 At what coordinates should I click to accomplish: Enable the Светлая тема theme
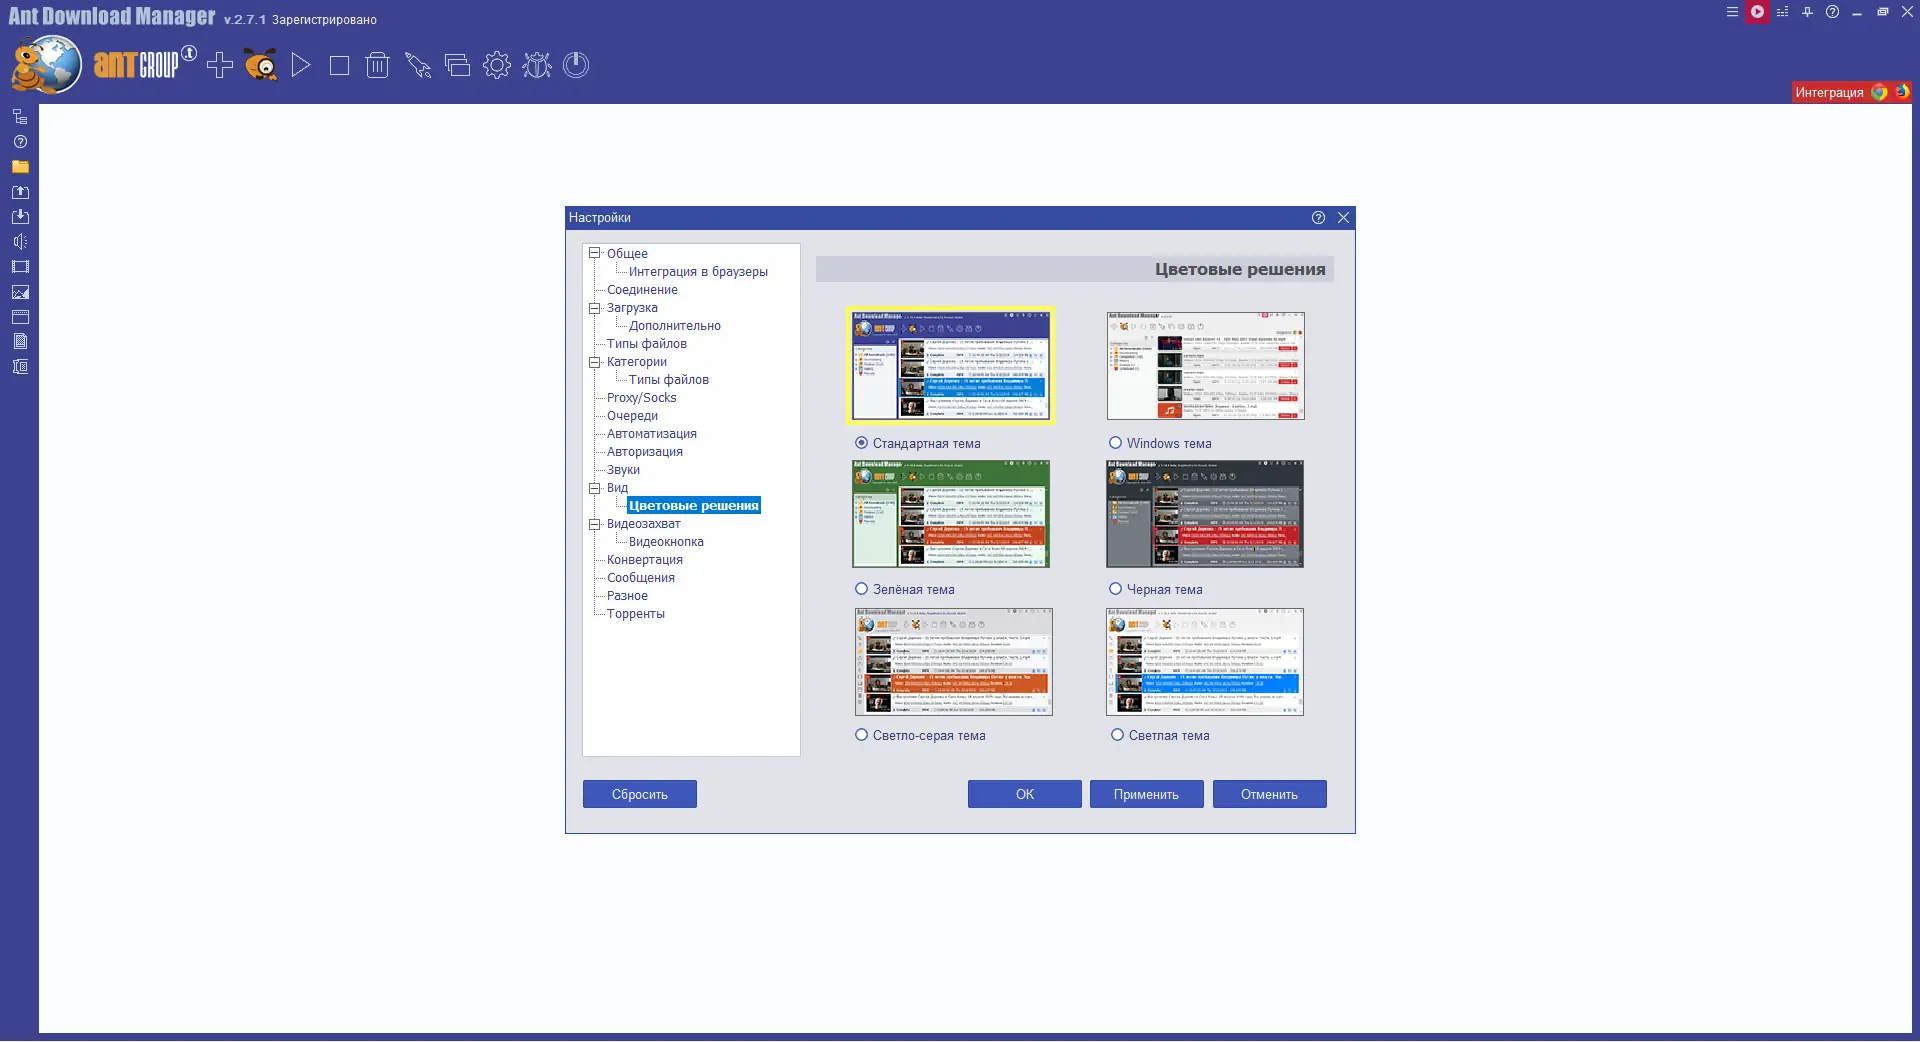(1115, 734)
